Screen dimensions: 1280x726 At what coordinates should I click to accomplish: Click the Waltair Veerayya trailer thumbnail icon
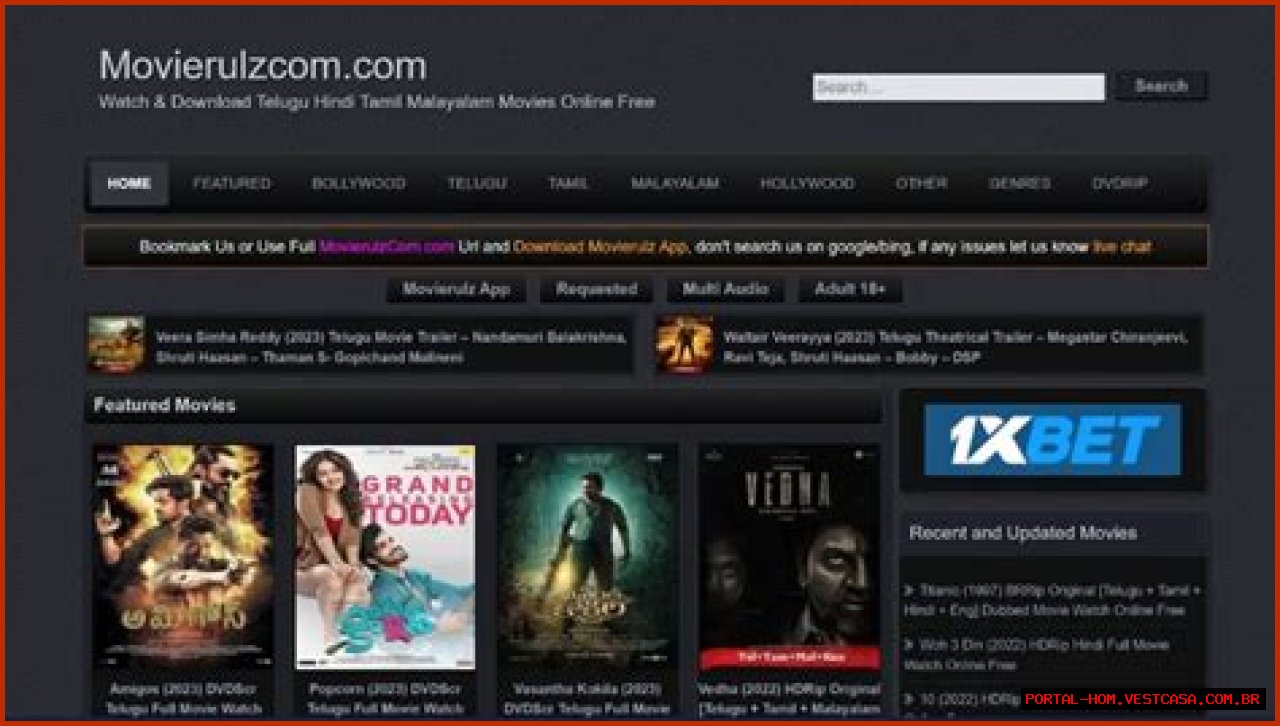pyautogui.click(x=684, y=345)
